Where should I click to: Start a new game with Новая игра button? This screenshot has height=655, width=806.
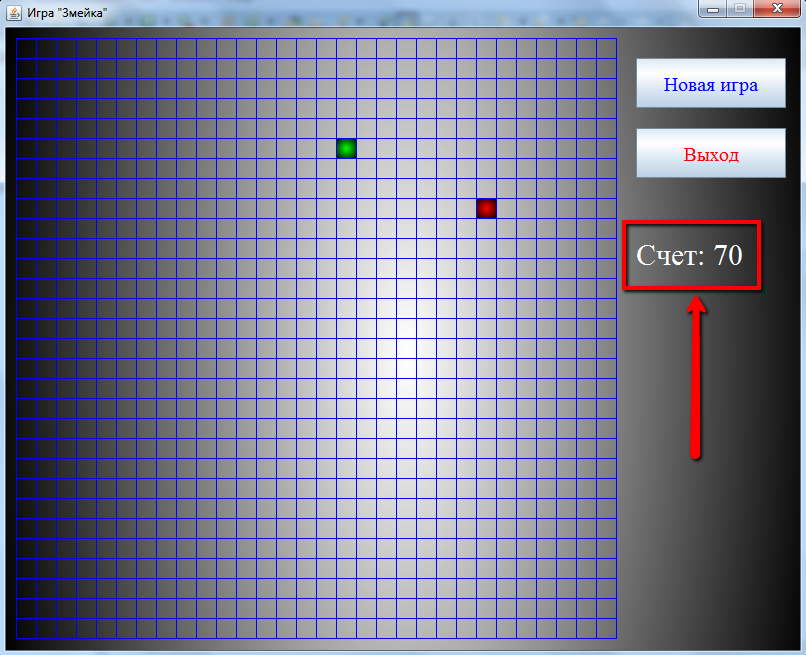(x=711, y=83)
